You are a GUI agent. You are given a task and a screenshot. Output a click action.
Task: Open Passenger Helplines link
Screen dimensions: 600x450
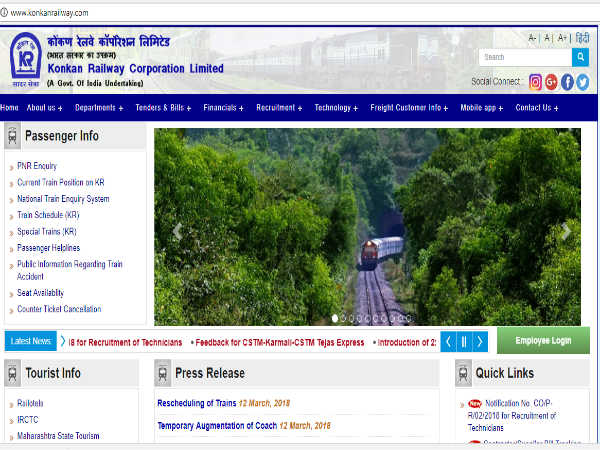coord(49,248)
